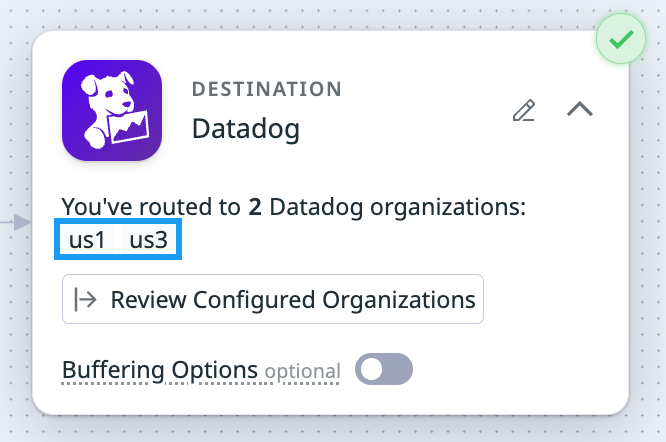Image resolution: width=666 pixels, height=442 pixels.
Task: Click the input connector arrow on the left edge
Action: tap(20, 222)
